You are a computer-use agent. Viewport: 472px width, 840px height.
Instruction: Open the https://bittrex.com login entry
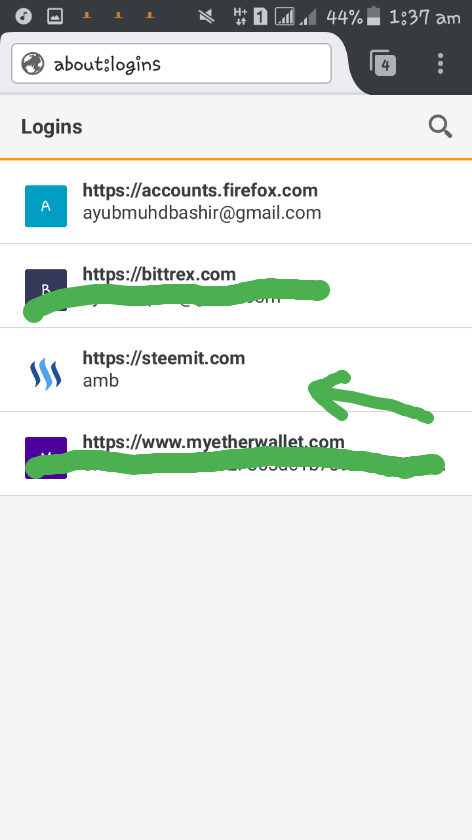click(236, 286)
